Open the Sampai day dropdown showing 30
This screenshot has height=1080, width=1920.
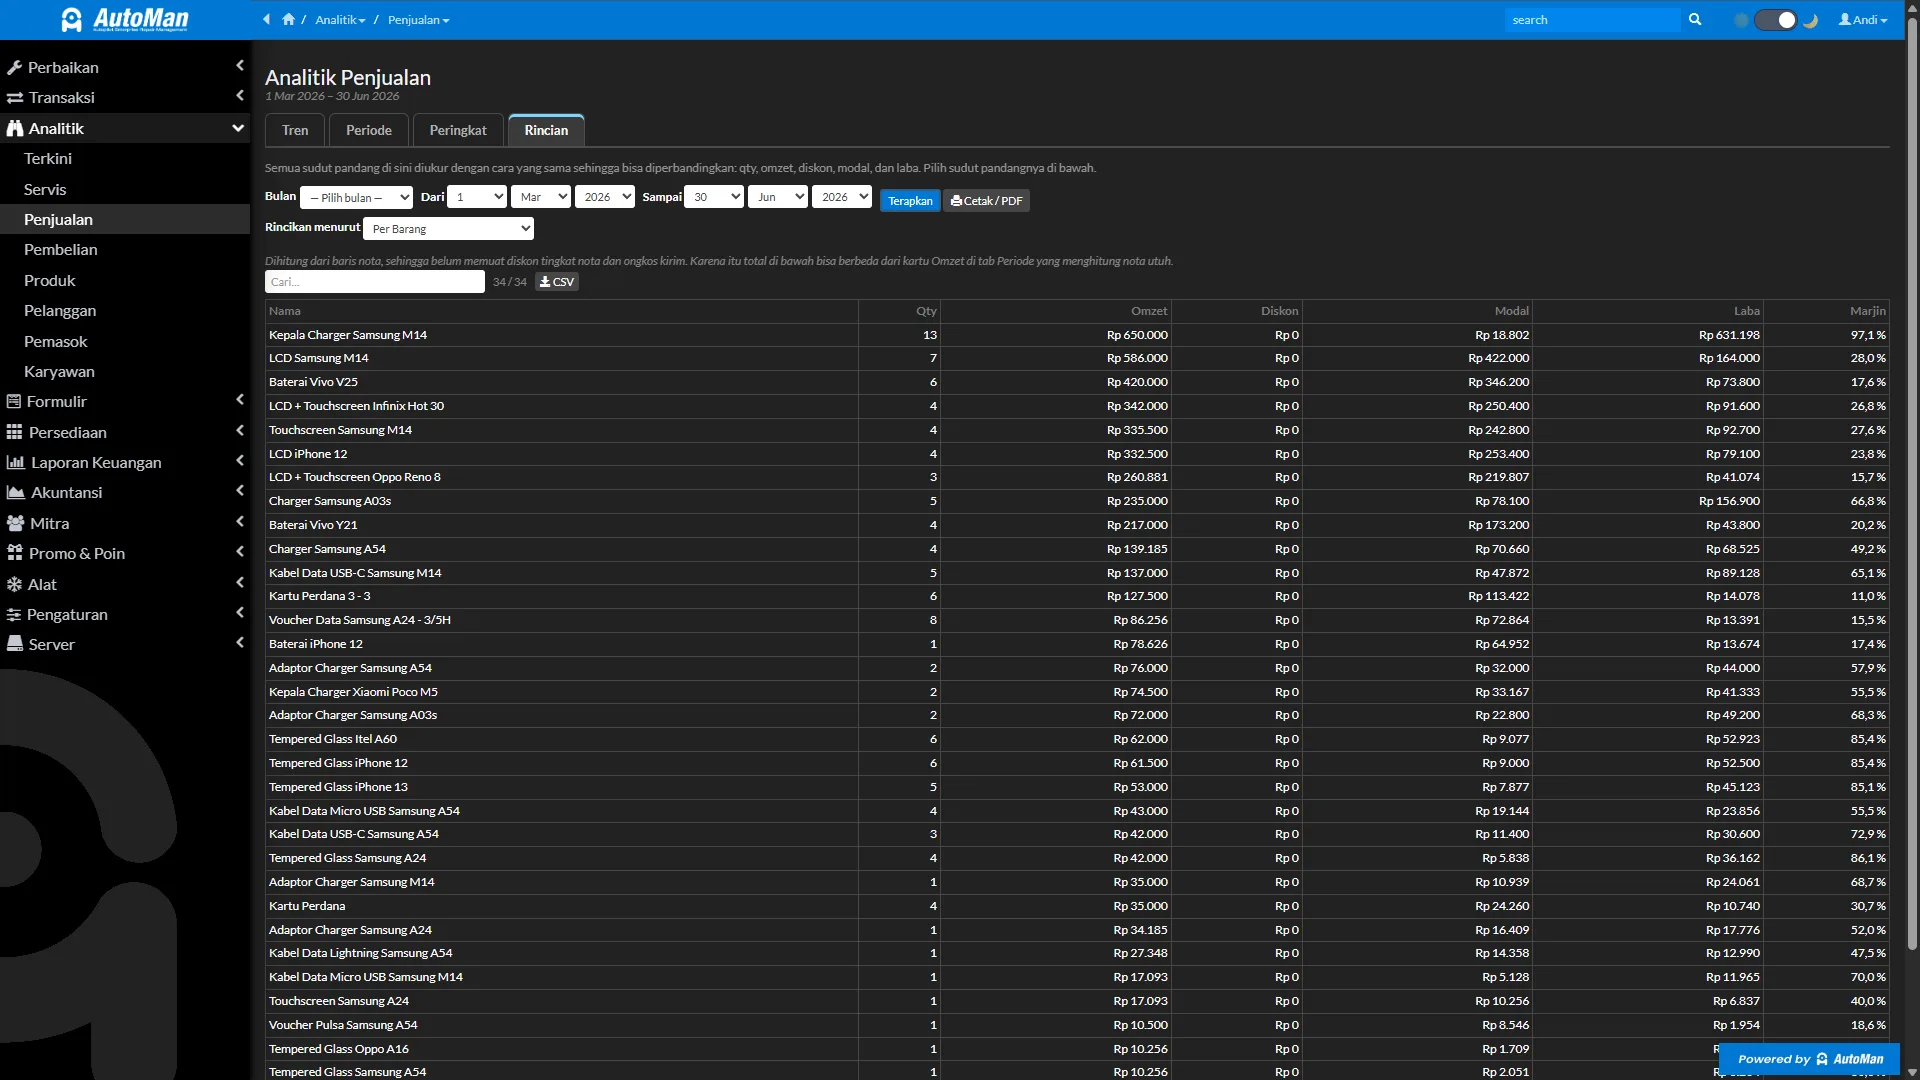click(714, 197)
